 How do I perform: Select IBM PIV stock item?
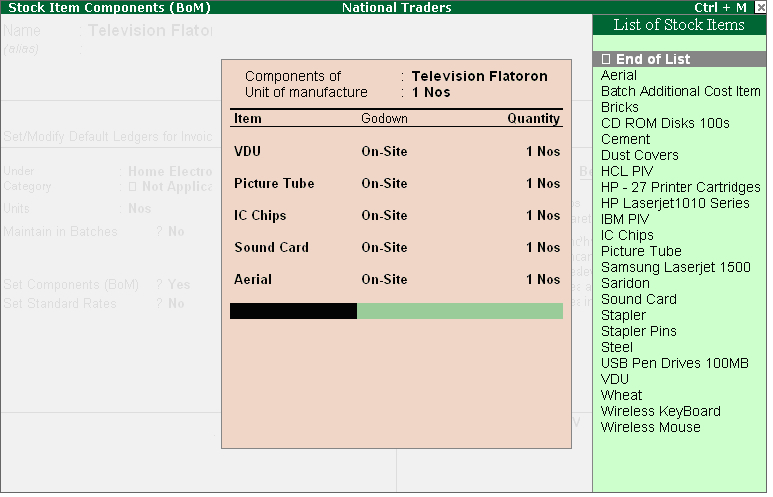tap(625, 219)
